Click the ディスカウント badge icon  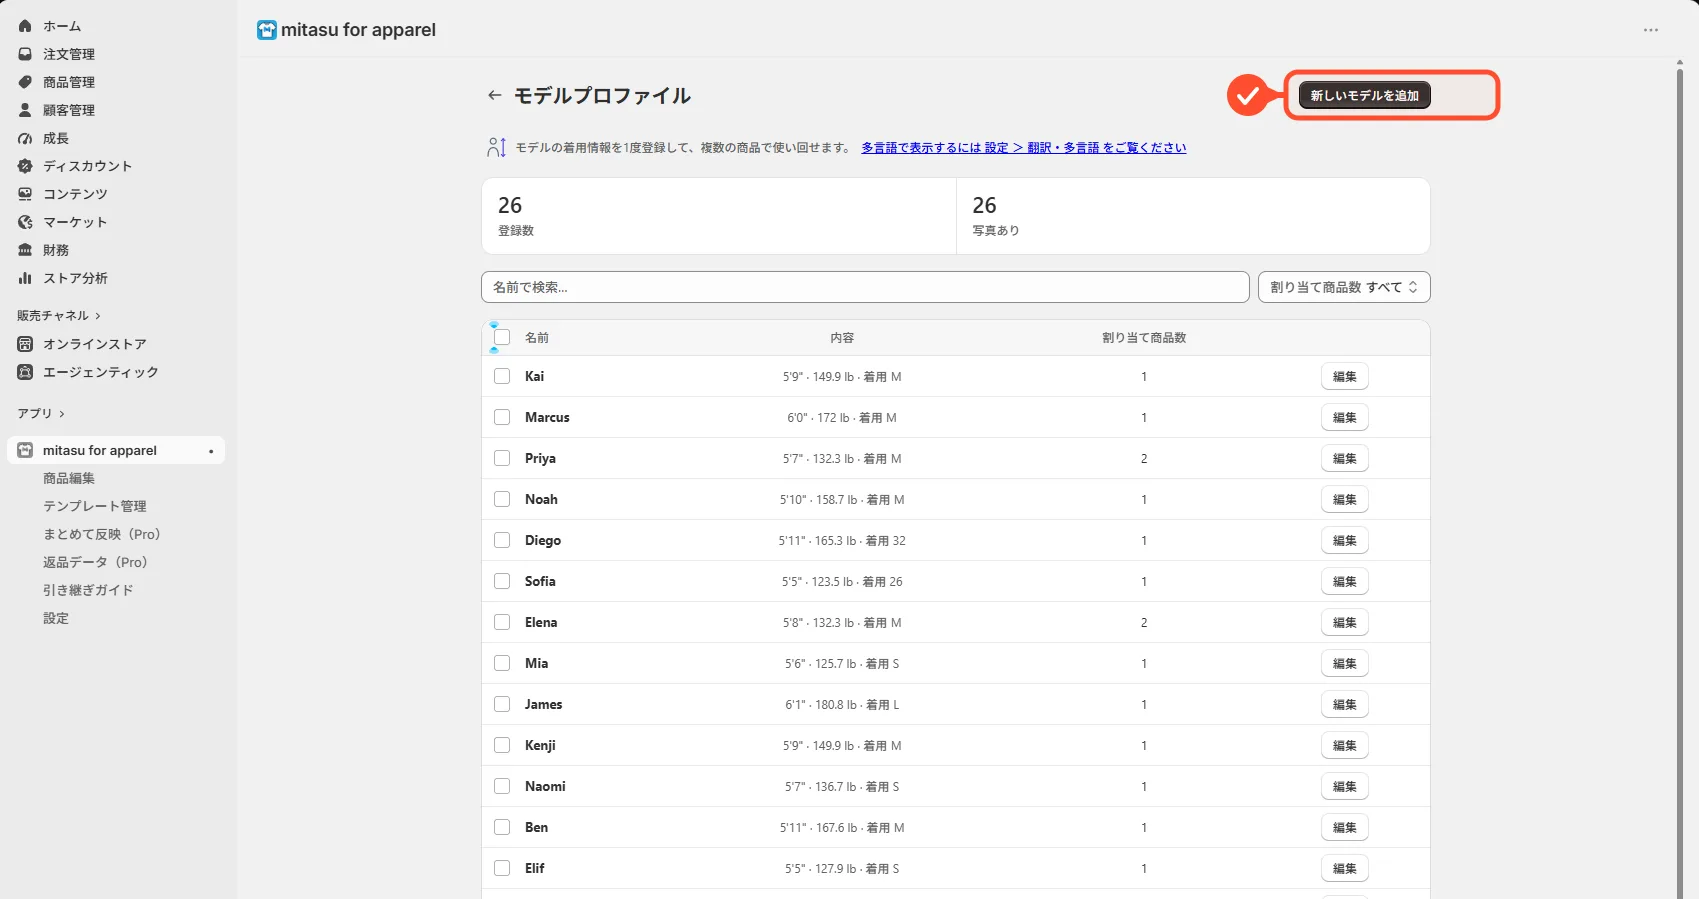[x=25, y=166]
